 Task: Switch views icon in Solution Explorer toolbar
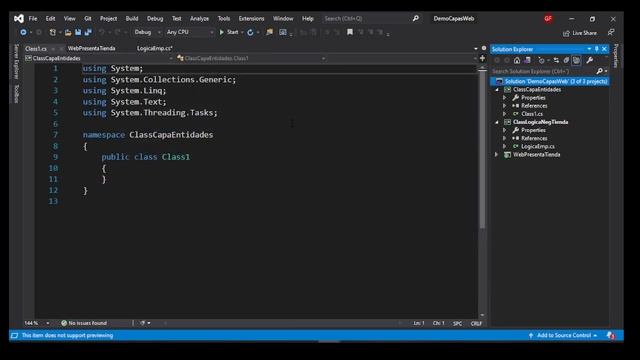[x=527, y=60]
